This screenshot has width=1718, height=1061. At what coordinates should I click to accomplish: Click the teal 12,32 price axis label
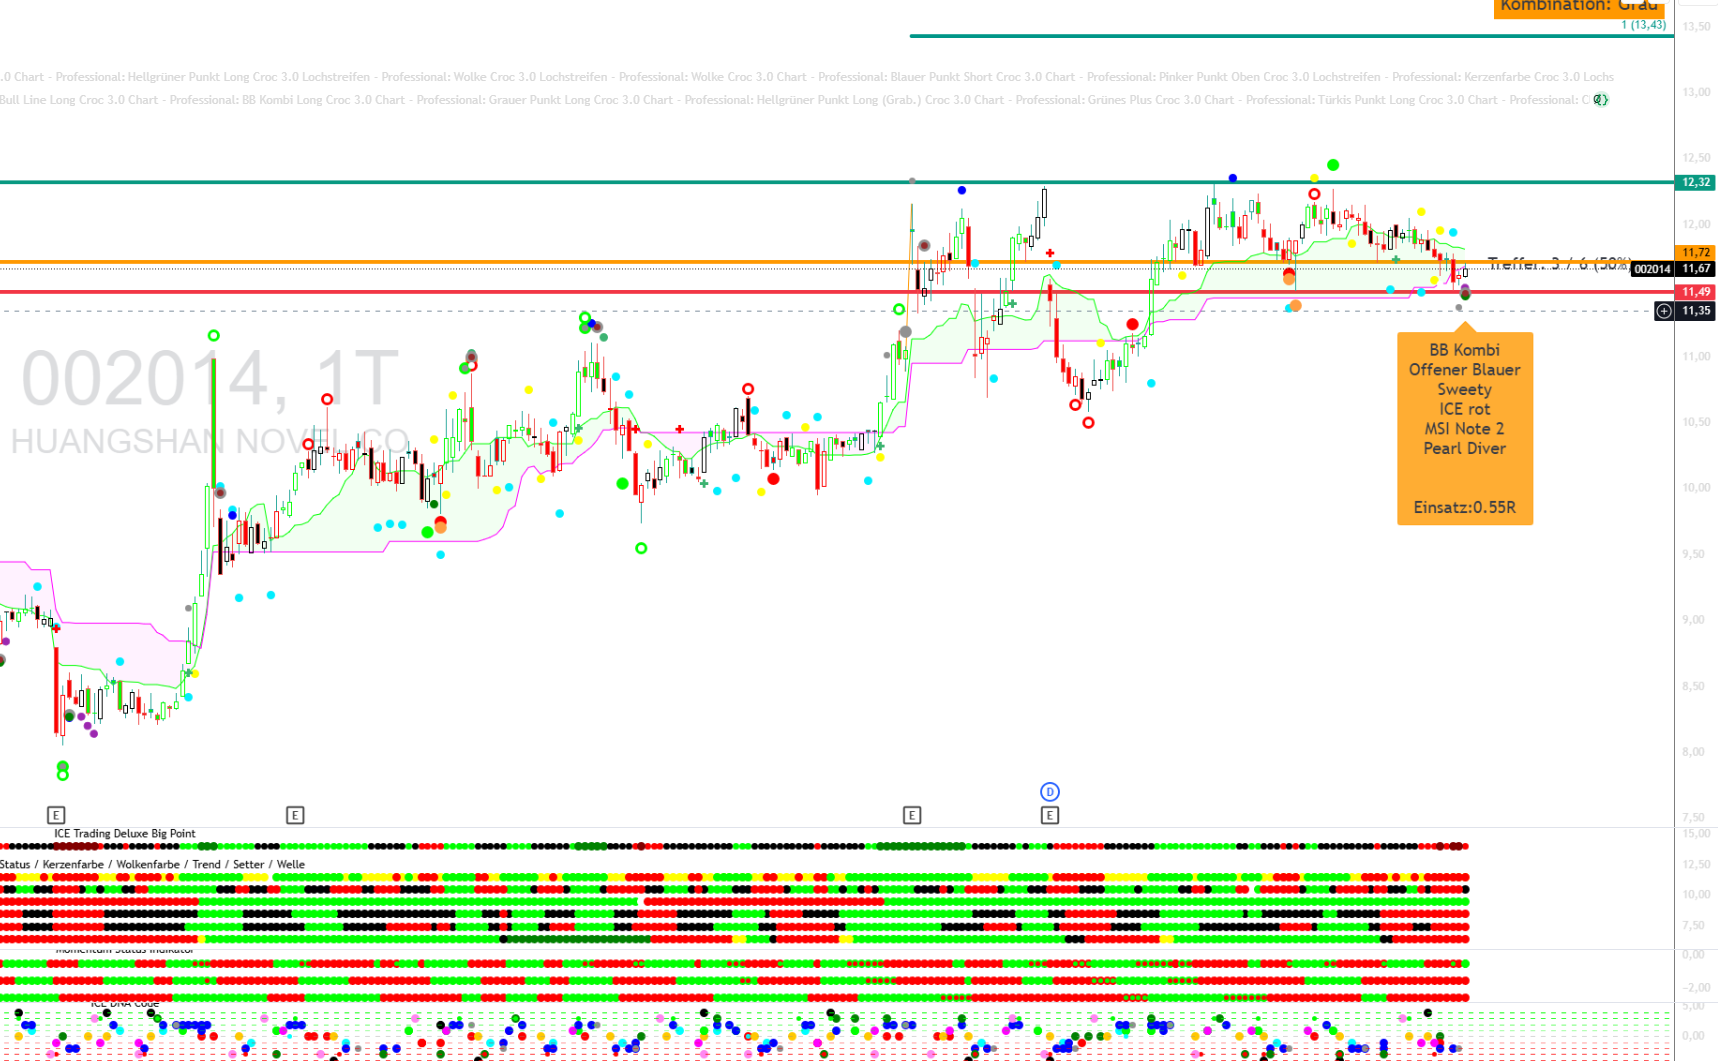tap(1695, 182)
